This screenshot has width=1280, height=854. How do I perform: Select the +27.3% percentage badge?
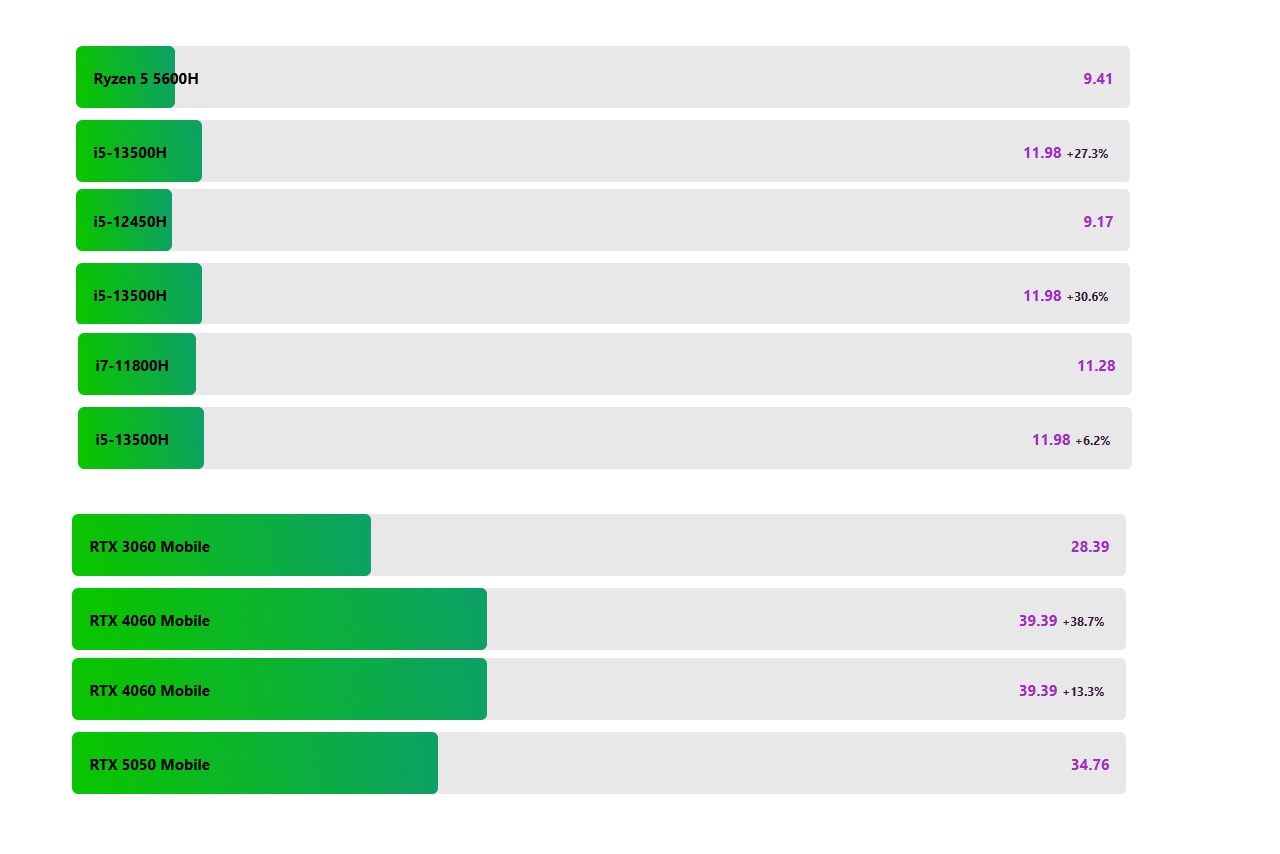point(1087,154)
